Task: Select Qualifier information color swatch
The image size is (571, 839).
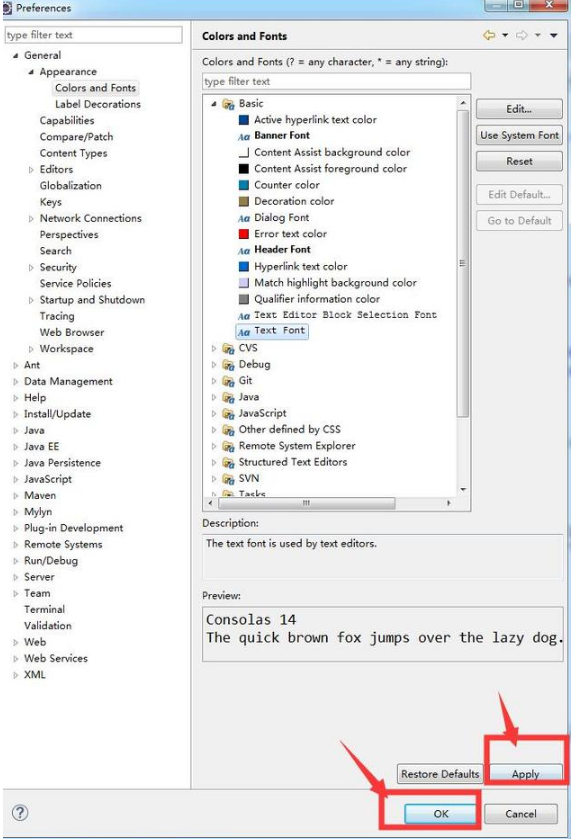Action: (243, 299)
